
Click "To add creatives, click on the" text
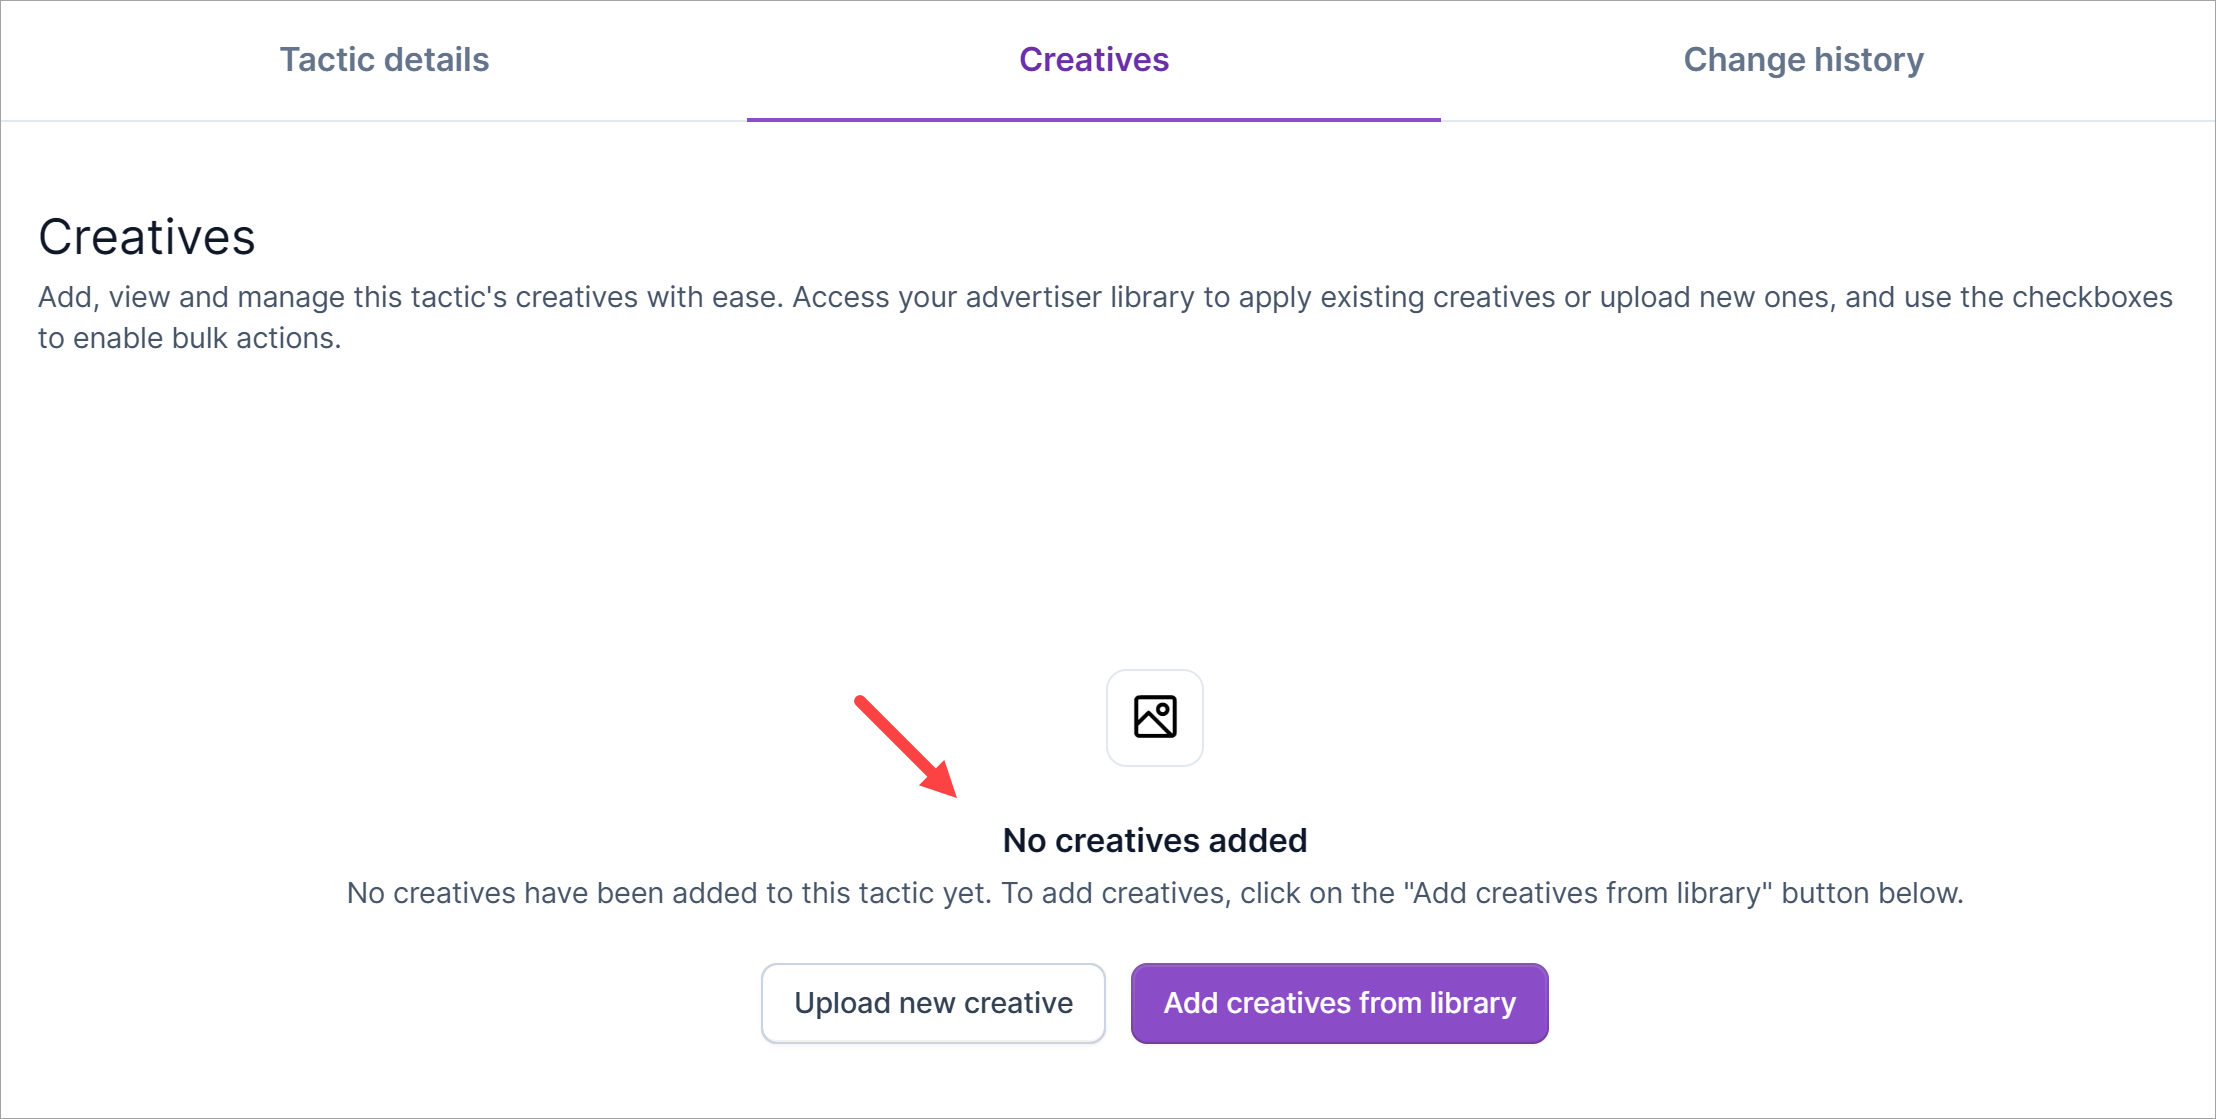(x=1197, y=893)
